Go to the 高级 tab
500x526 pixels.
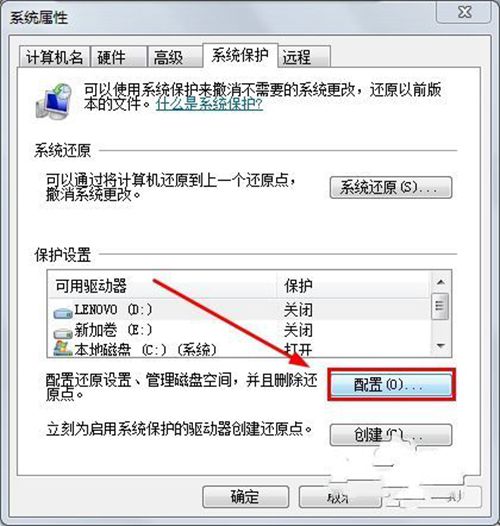pos(175,57)
